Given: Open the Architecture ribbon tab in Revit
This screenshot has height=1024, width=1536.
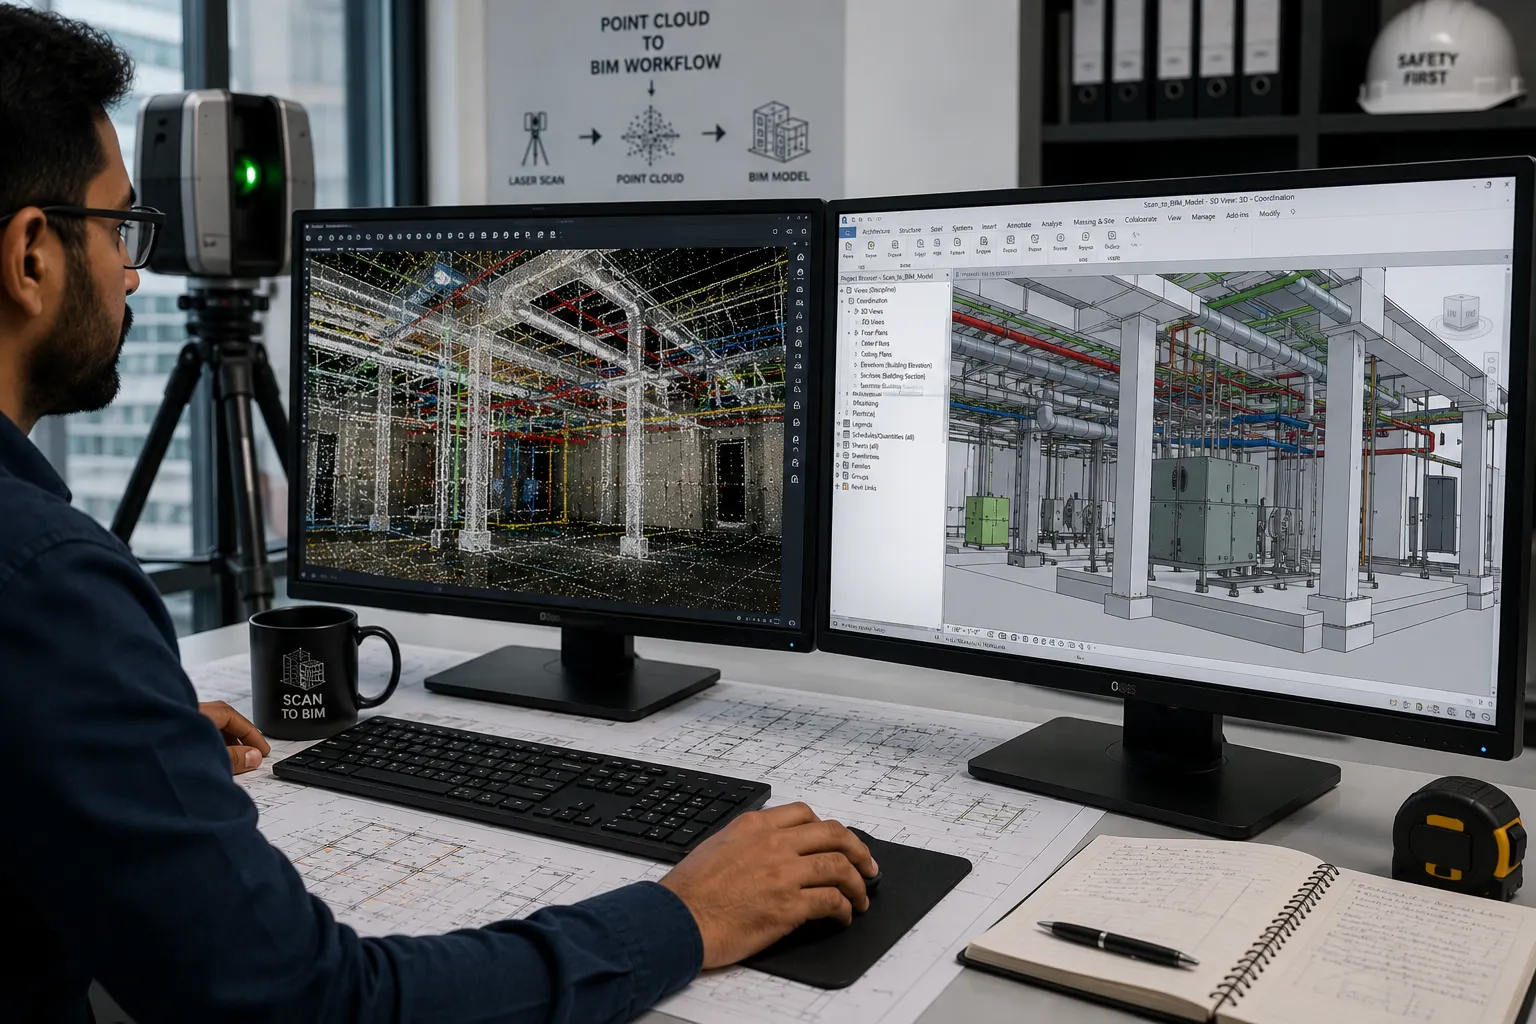Looking at the screenshot, I should pyautogui.click(x=876, y=231).
